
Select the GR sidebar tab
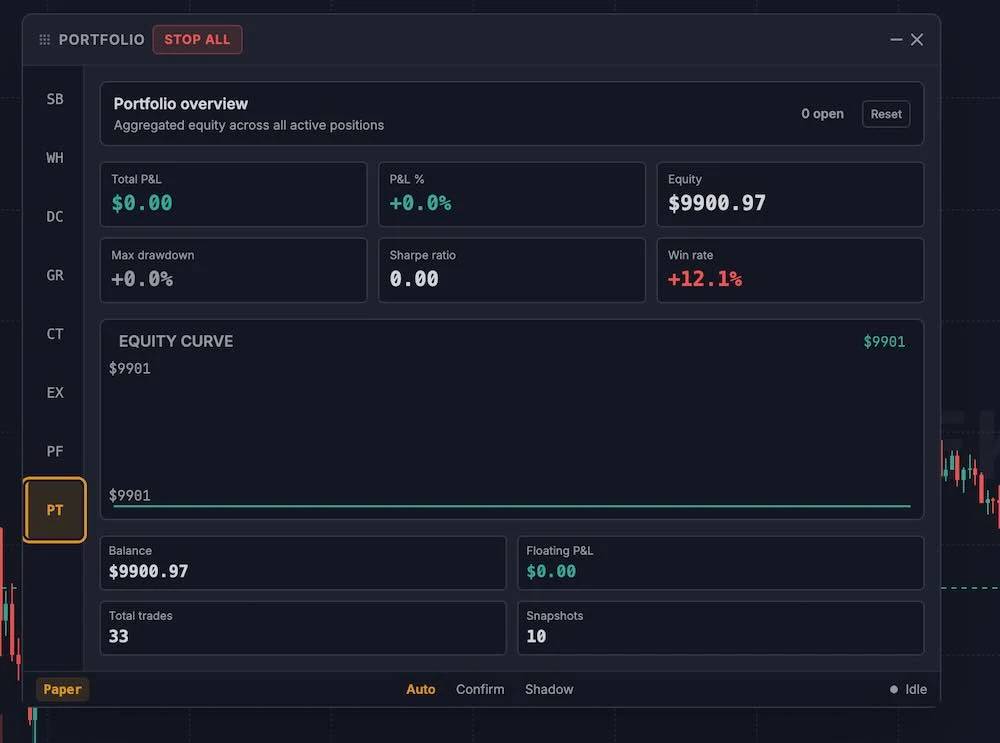pyautogui.click(x=55, y=276)
